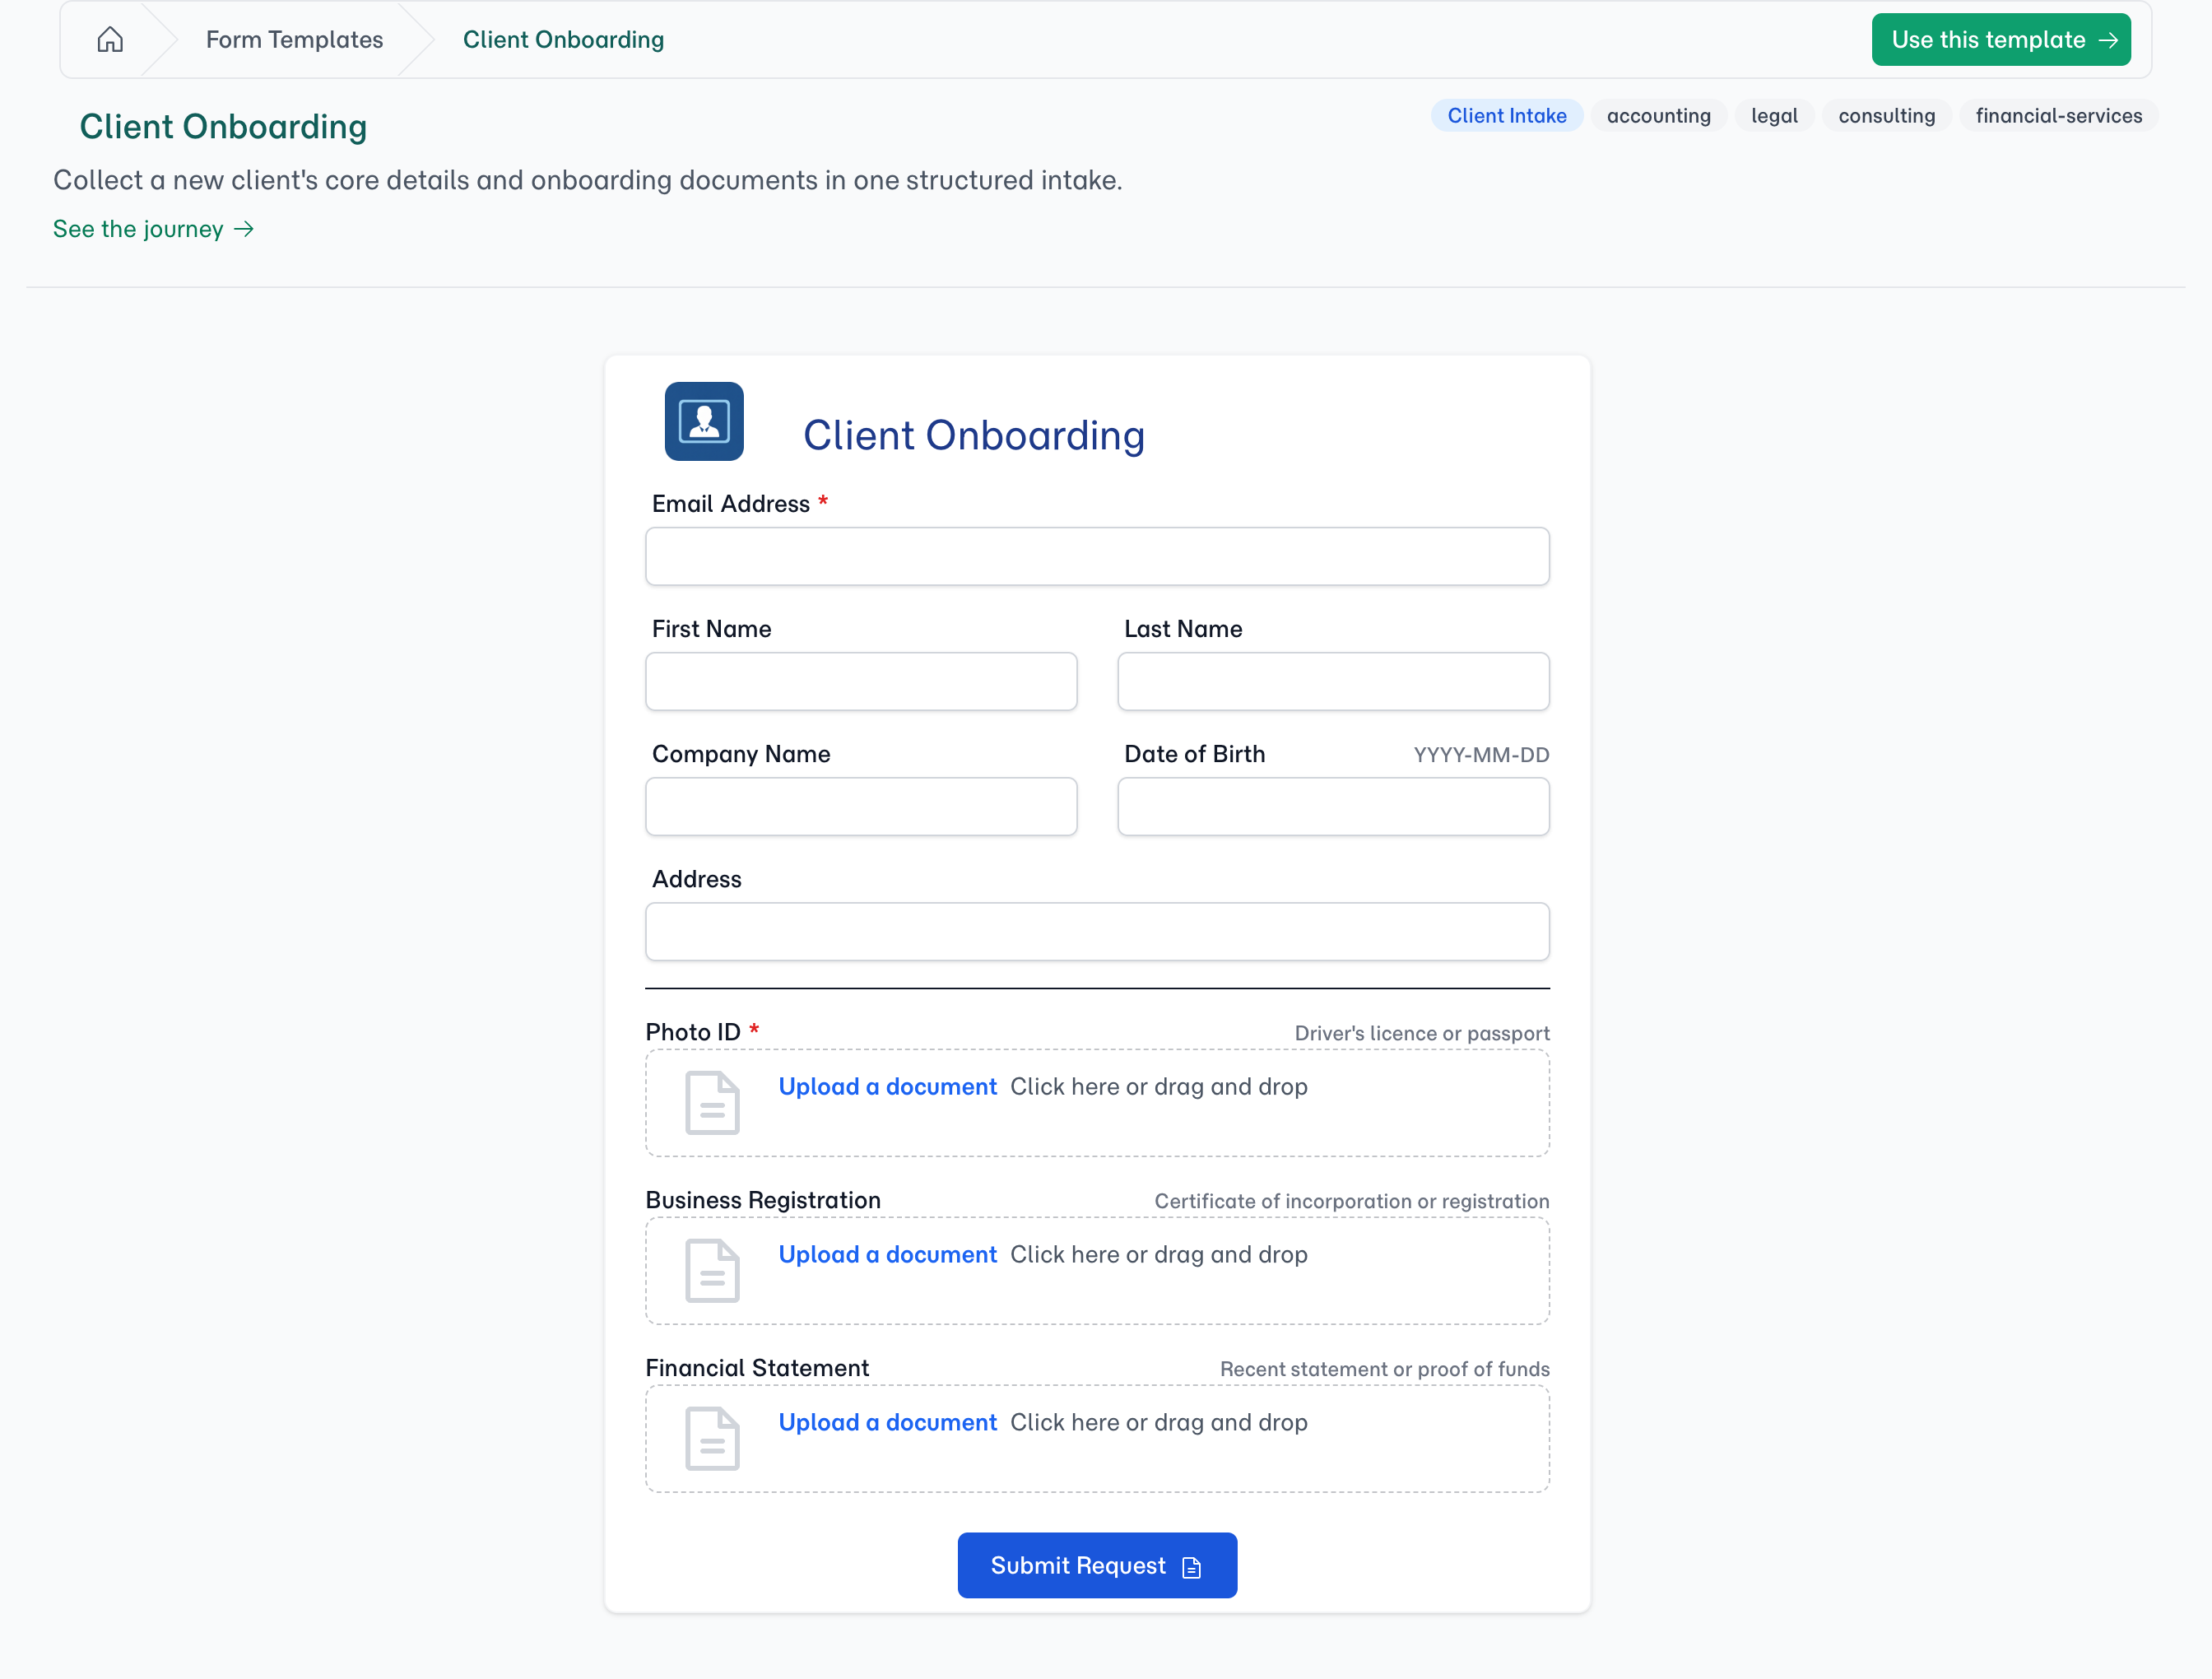This screenshot has width=2212, height=1679.
Task: Click the Financial Statement document icon
Action: [712, 1439]
